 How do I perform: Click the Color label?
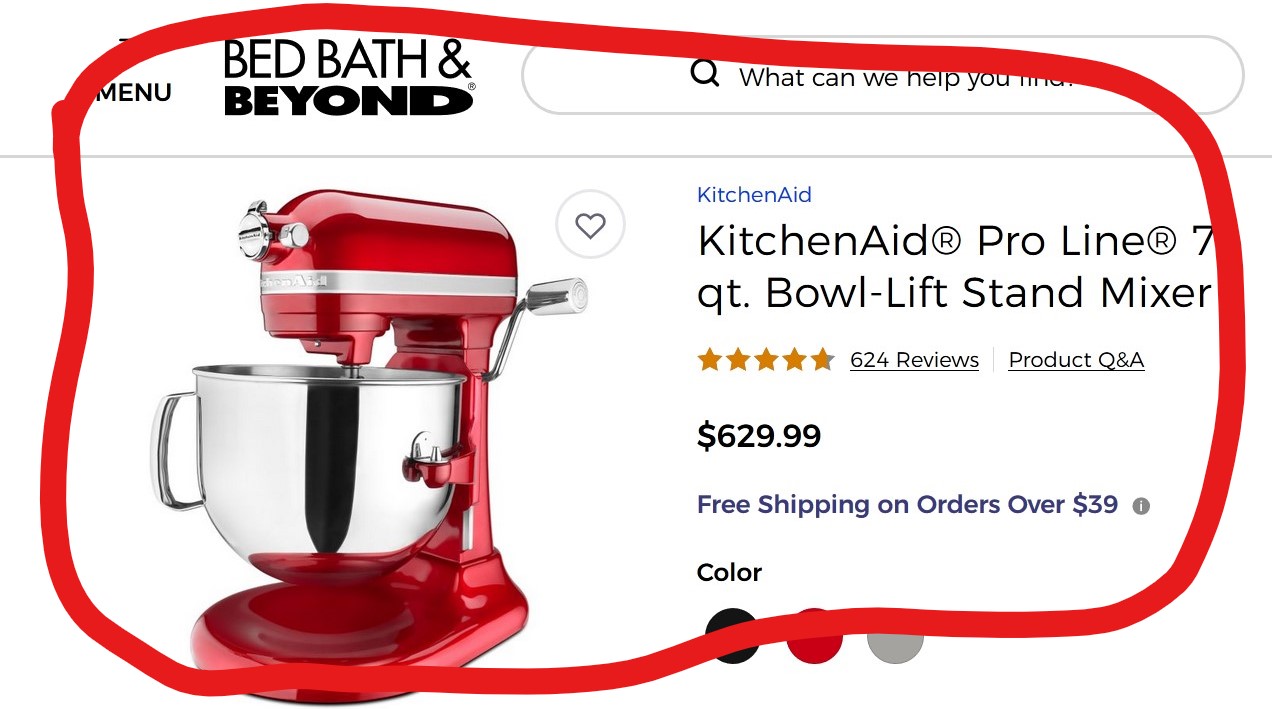pos(729,572)
